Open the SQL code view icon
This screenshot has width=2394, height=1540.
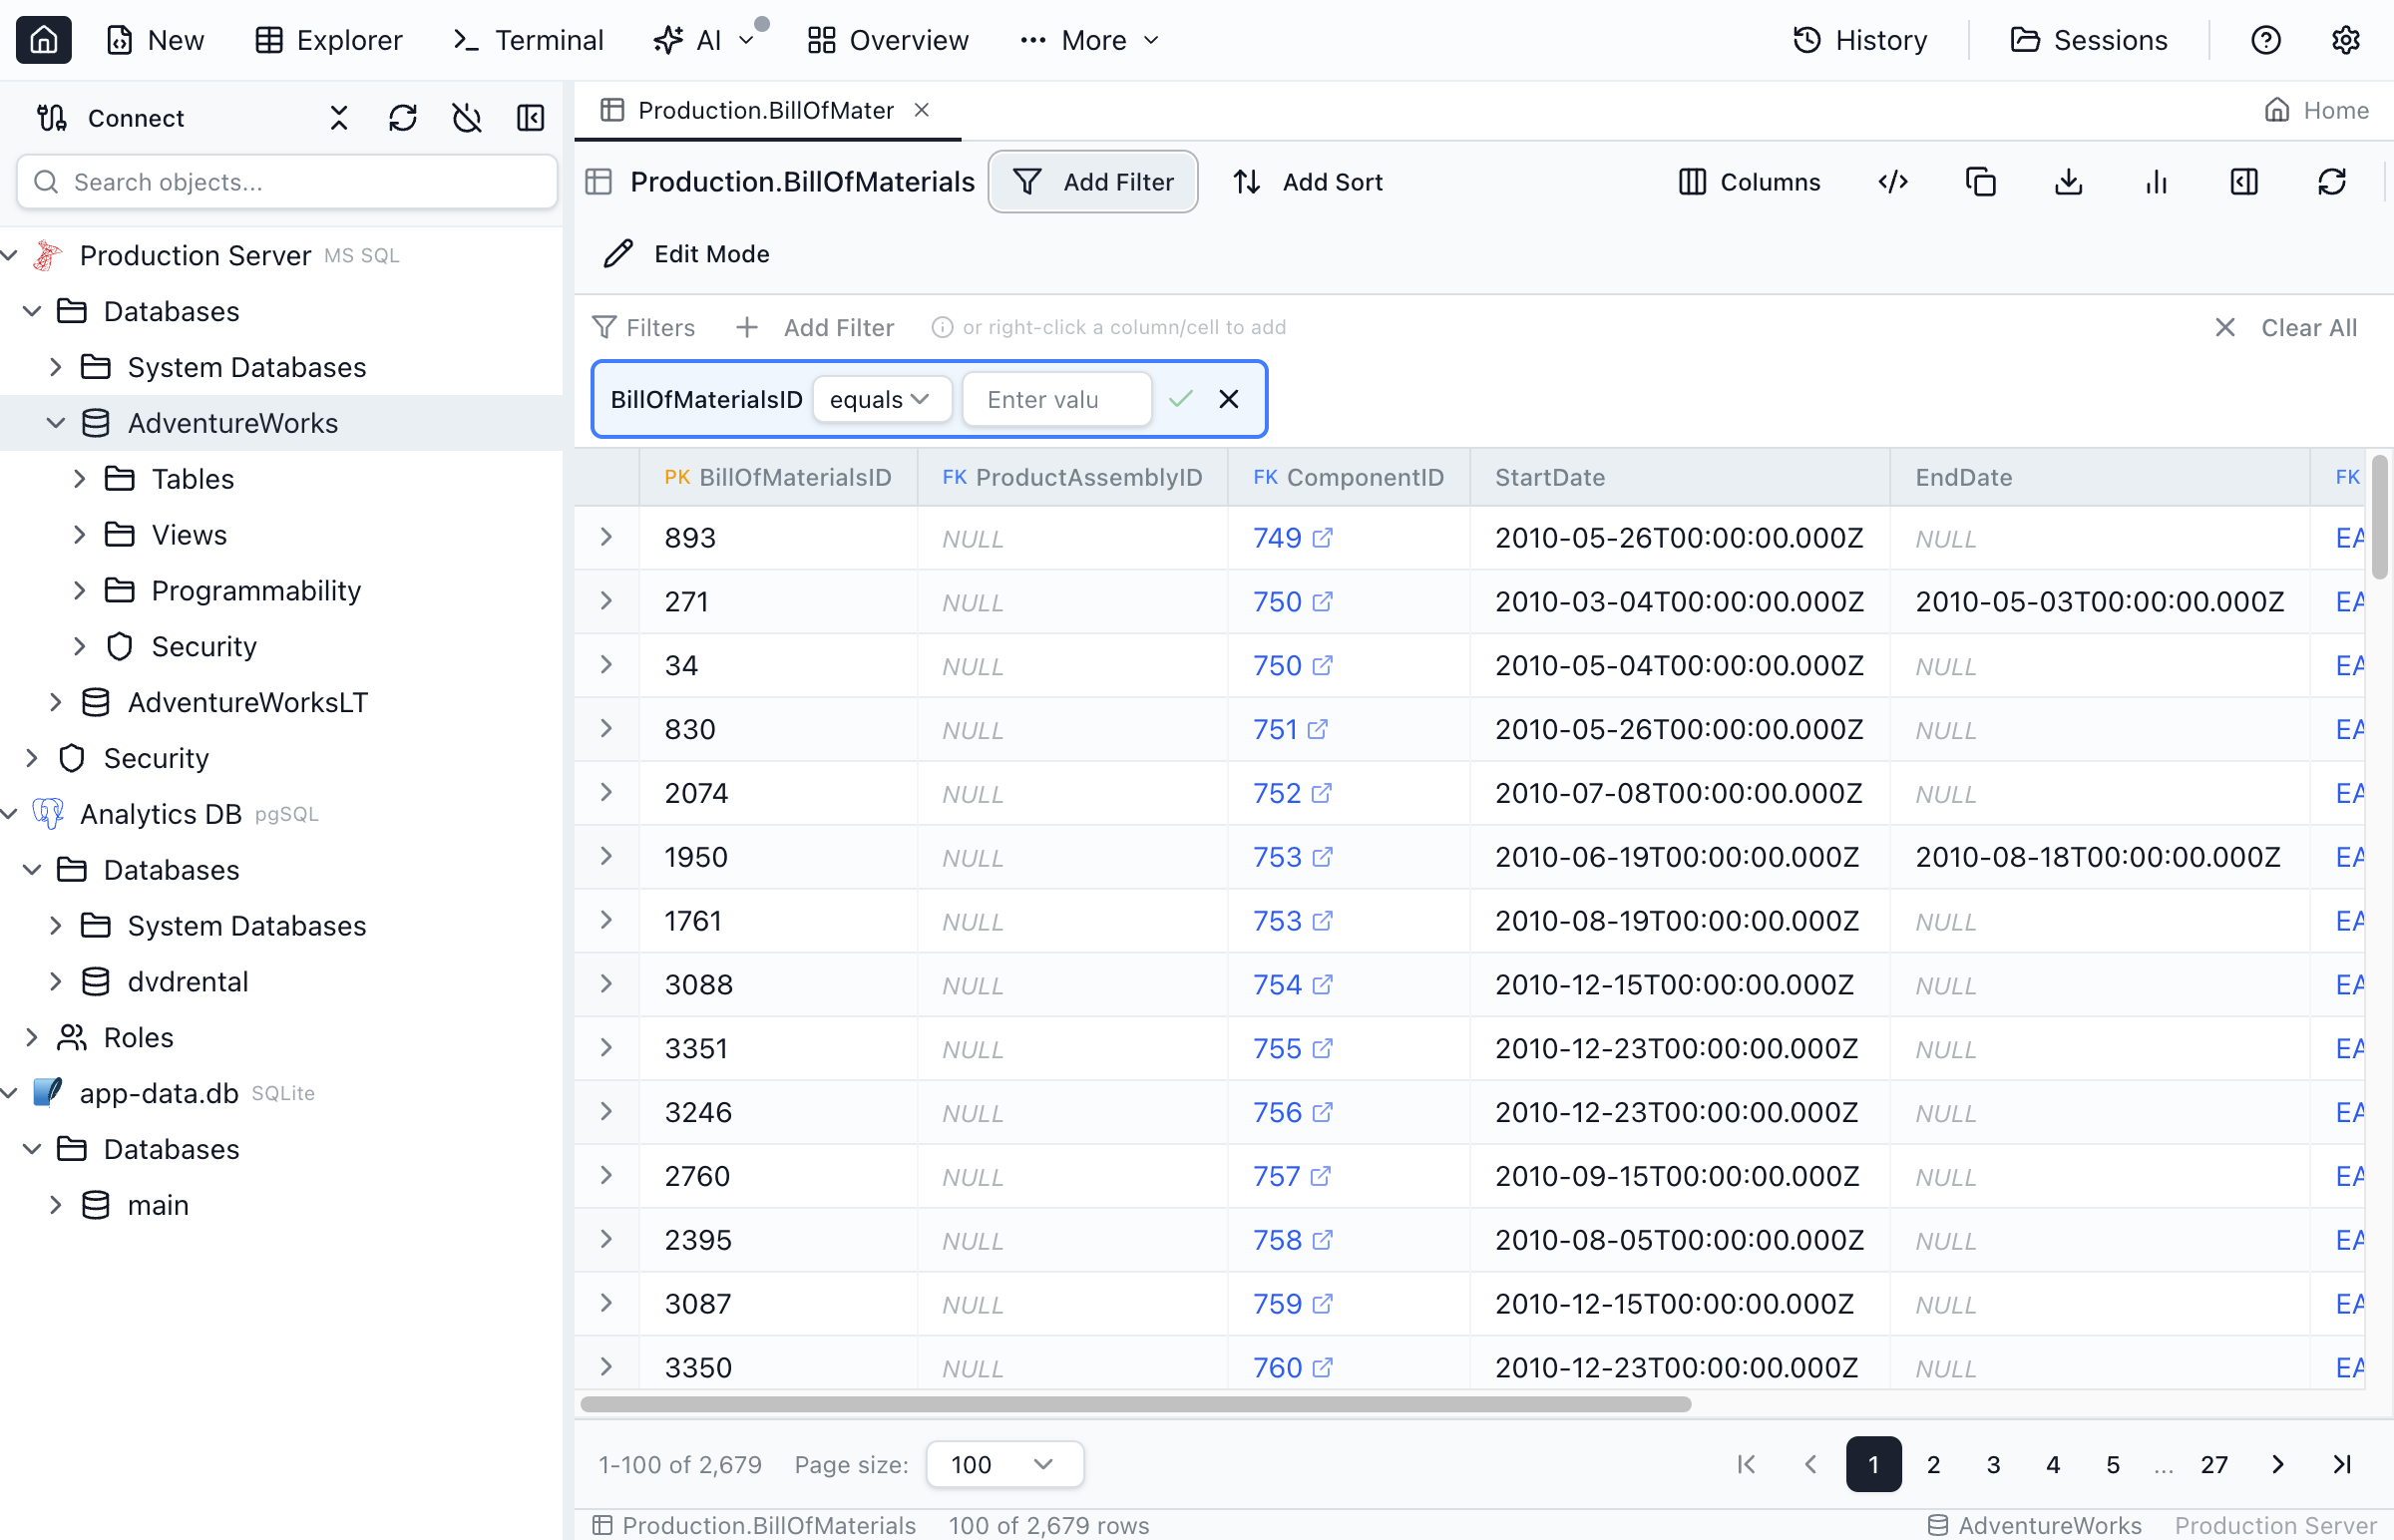coord(1892,182)
